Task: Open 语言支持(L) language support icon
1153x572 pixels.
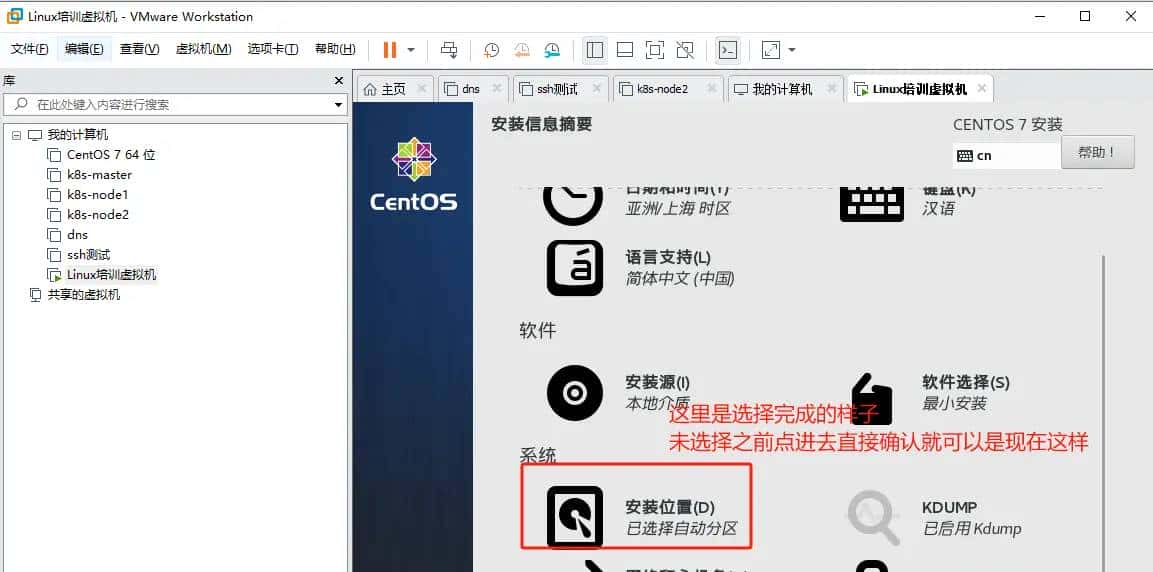Action: point(575,268)
